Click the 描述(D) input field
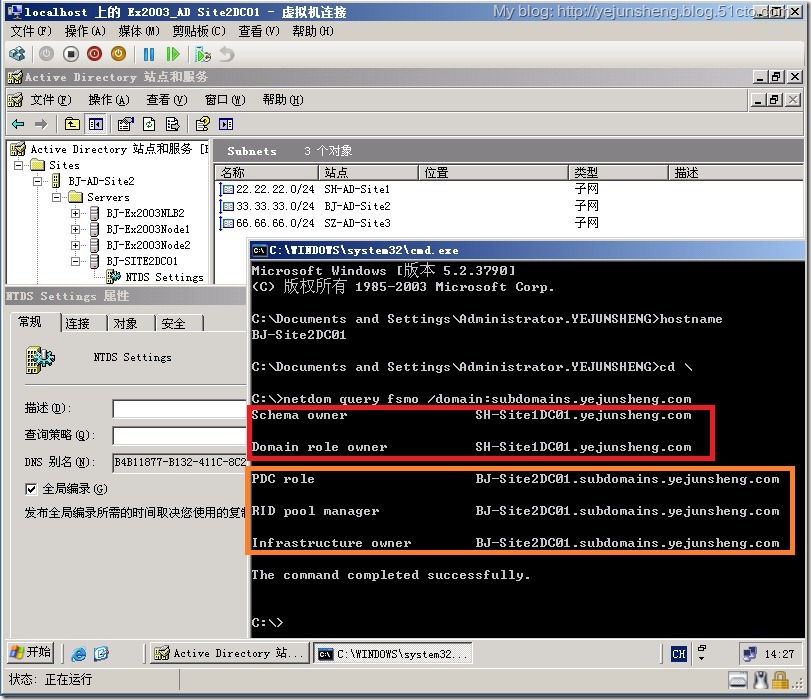The width and height of the screenshot is (811, 700). 179,409
